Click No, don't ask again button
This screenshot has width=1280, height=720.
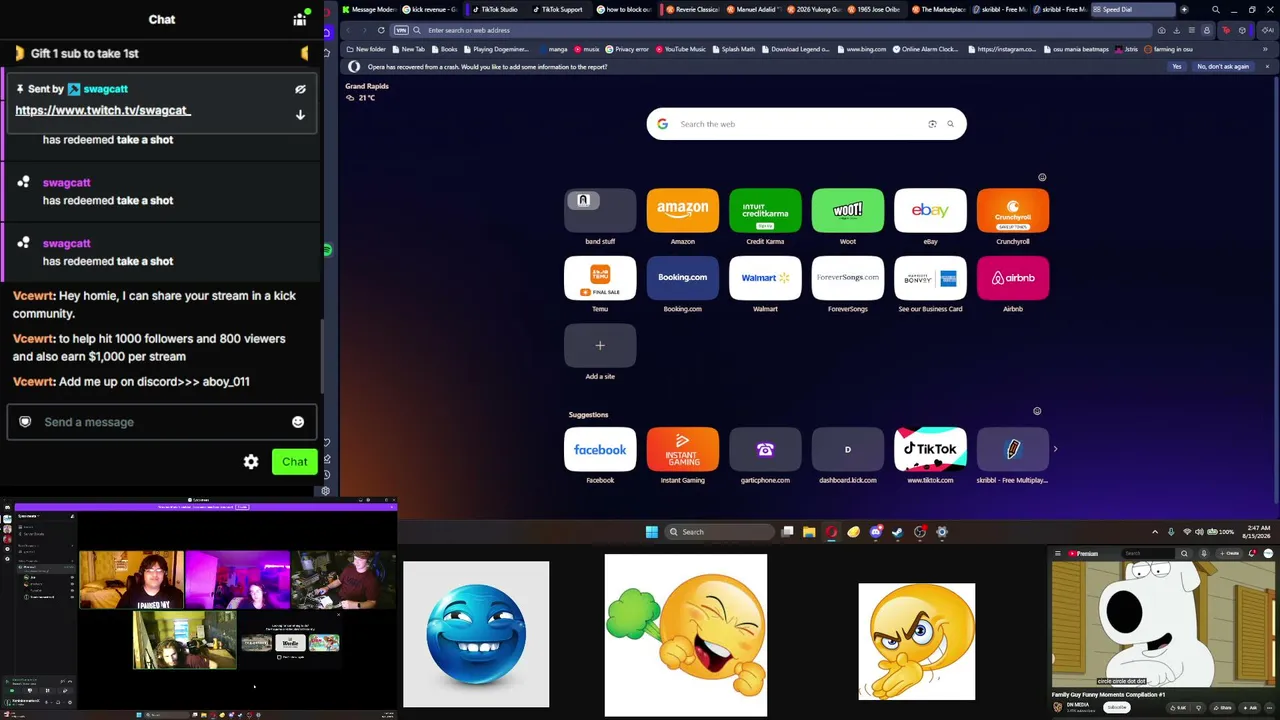[x=1223, y=67]
